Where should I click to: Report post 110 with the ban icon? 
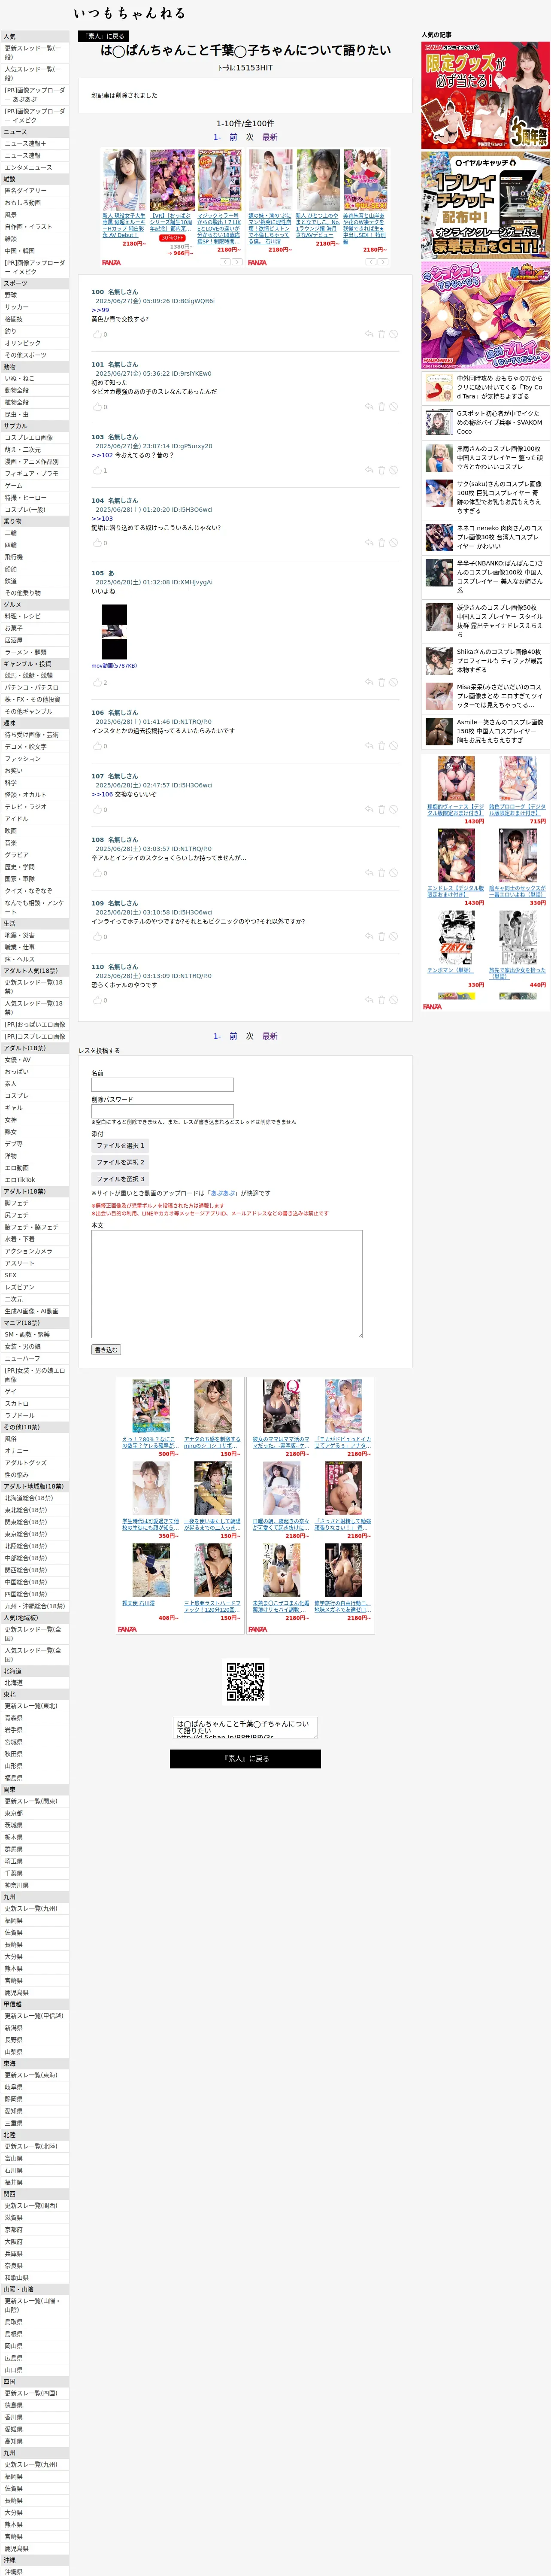click(x=393, y=1000)
